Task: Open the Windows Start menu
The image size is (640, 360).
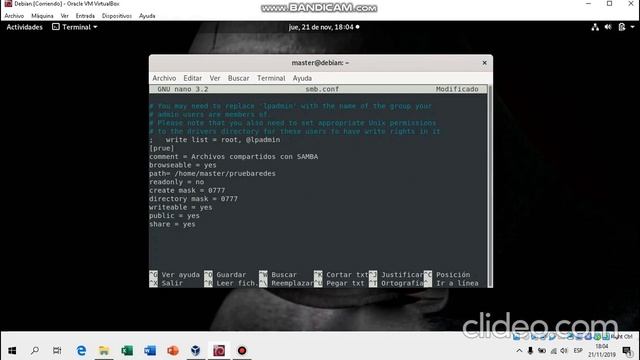Action: [12, 351]
